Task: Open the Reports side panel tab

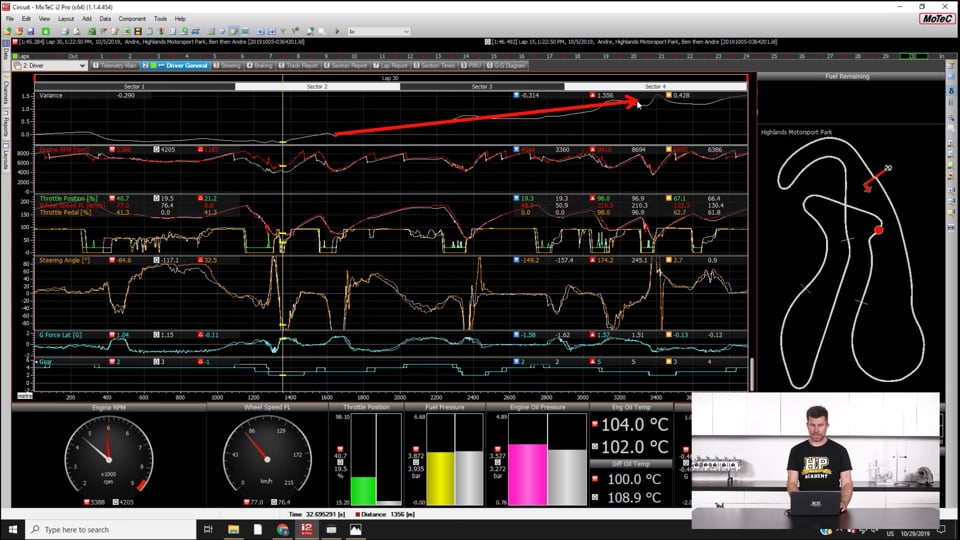Action: click(x=5, y=126)
